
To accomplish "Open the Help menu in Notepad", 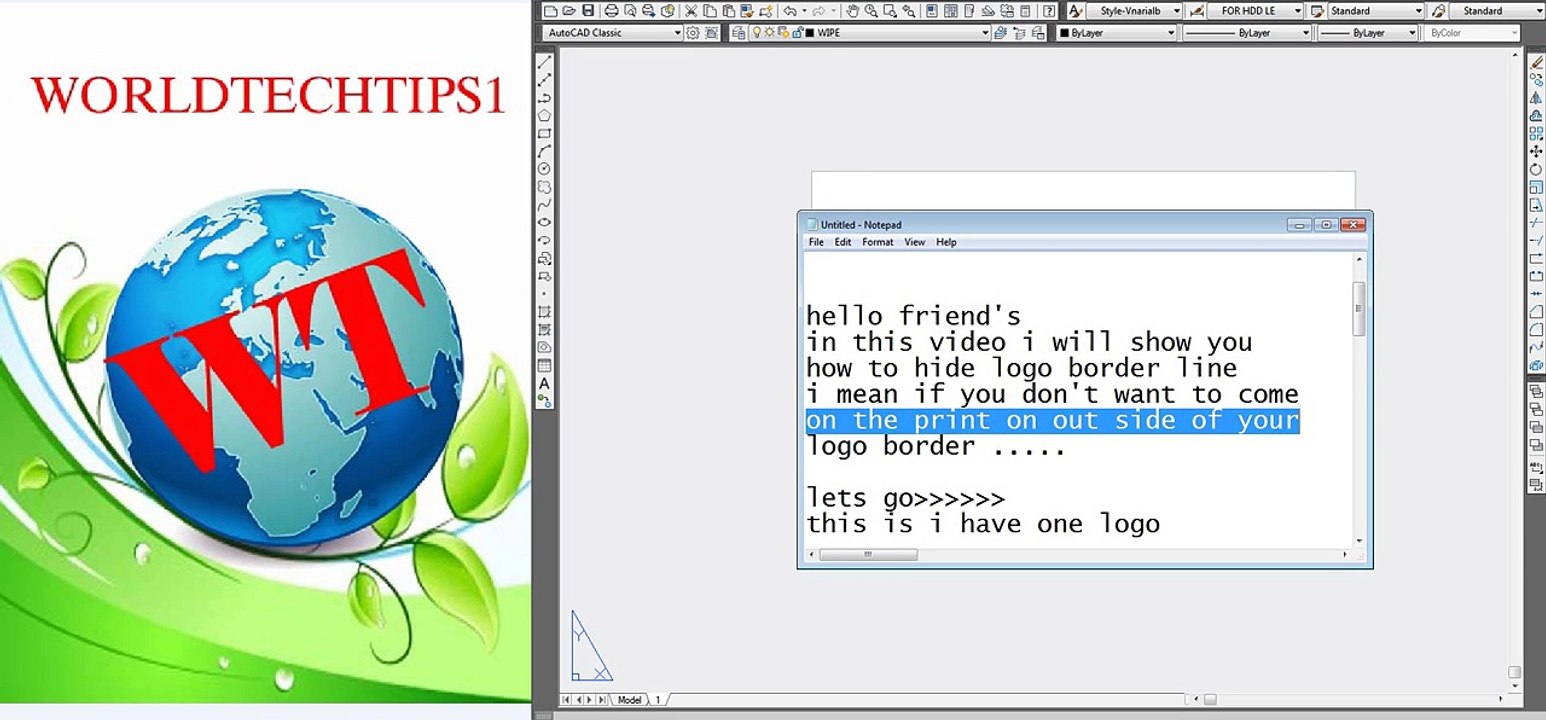I will (946, 242).
